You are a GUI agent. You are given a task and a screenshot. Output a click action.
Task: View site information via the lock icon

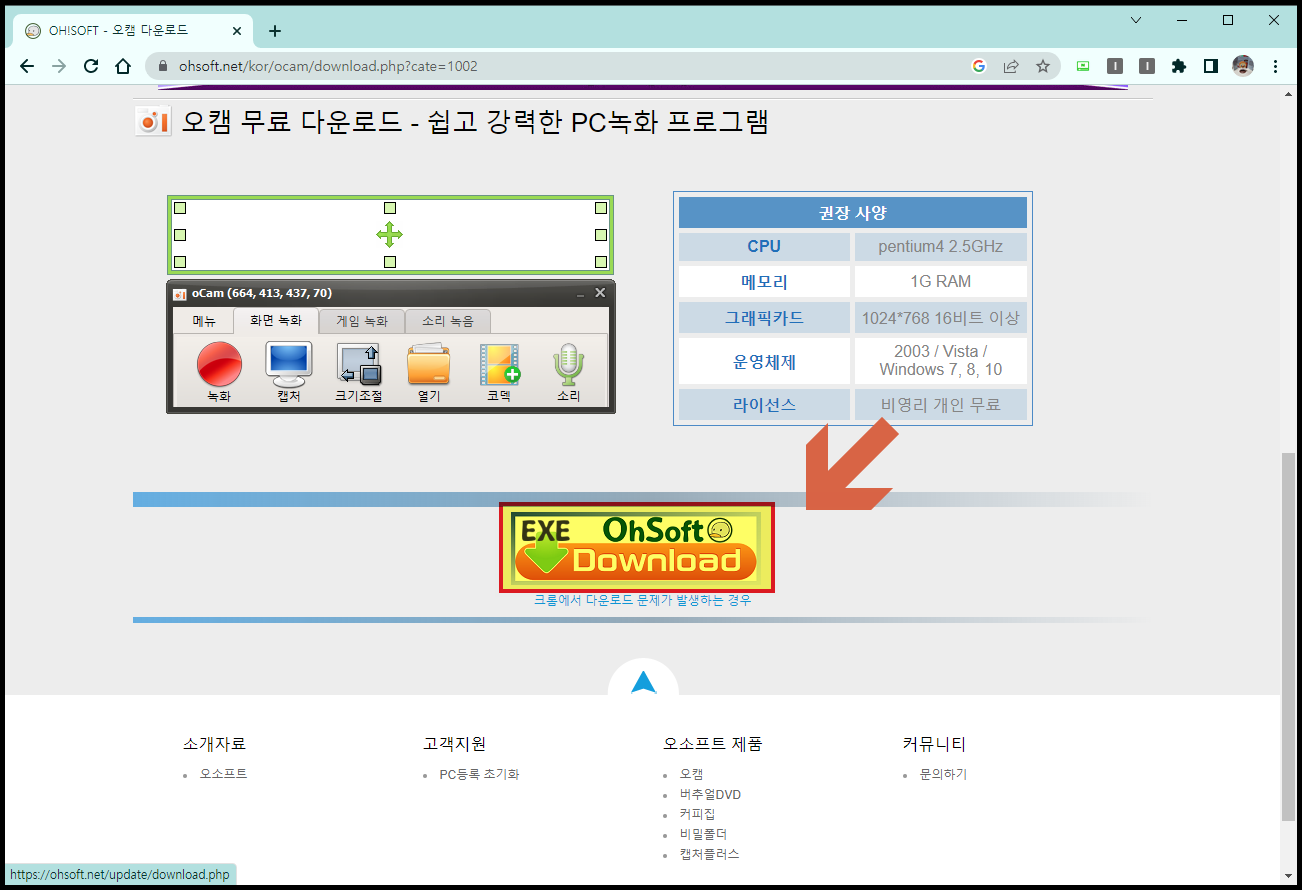pos(163,67)
